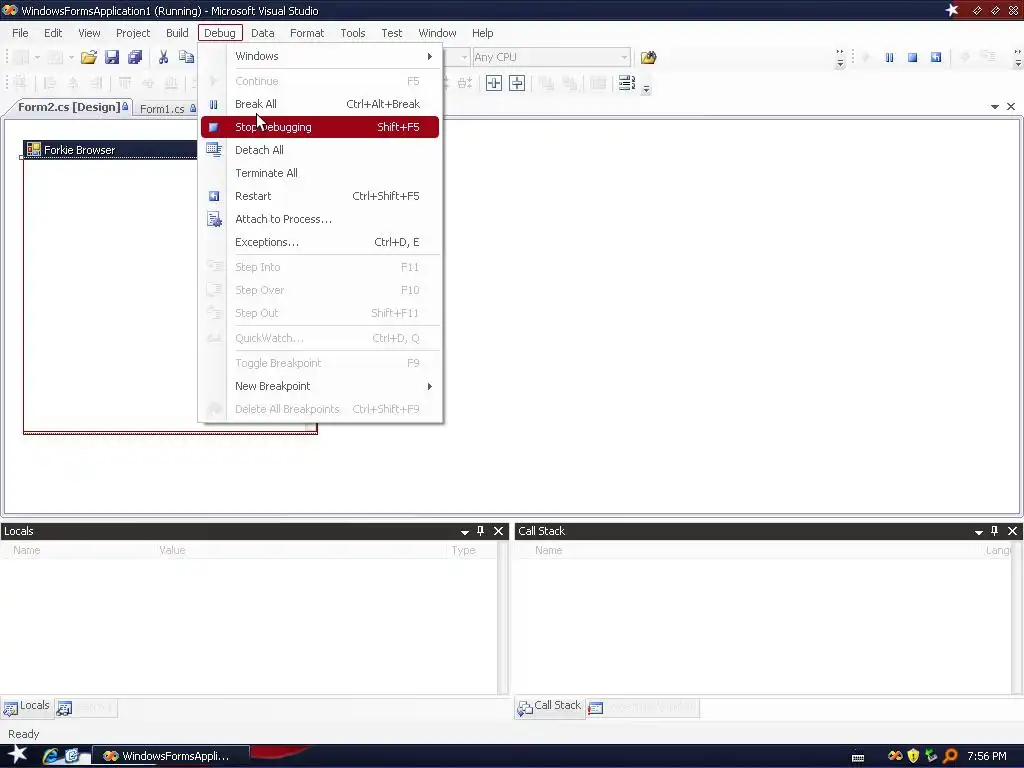
Task: Click the orange magnifier tray icon
Action: [x=950, y=756]
